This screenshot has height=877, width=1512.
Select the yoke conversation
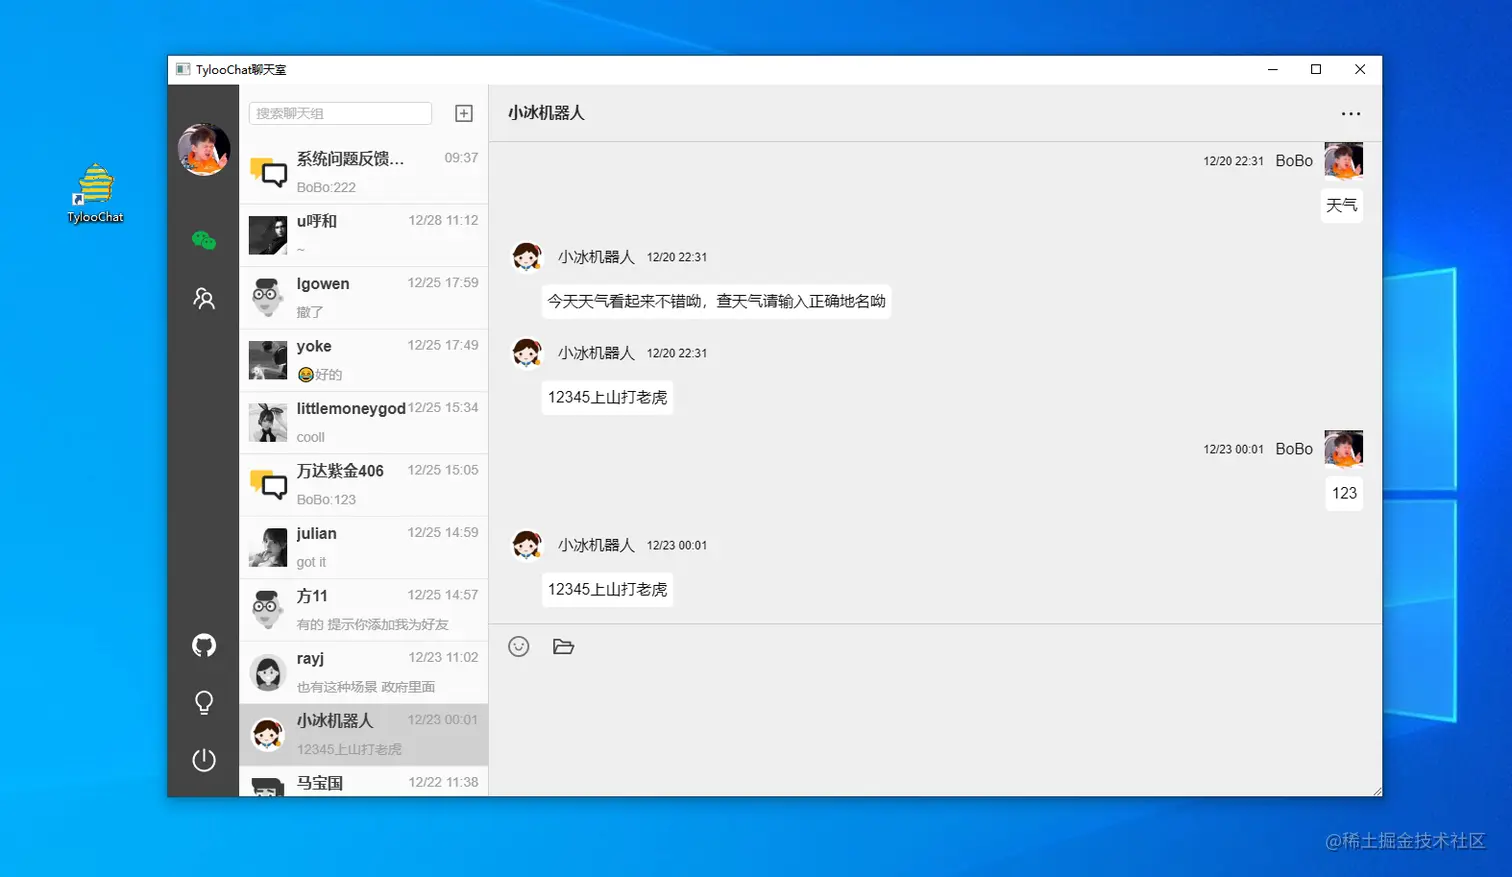click(x=364, y=360)
